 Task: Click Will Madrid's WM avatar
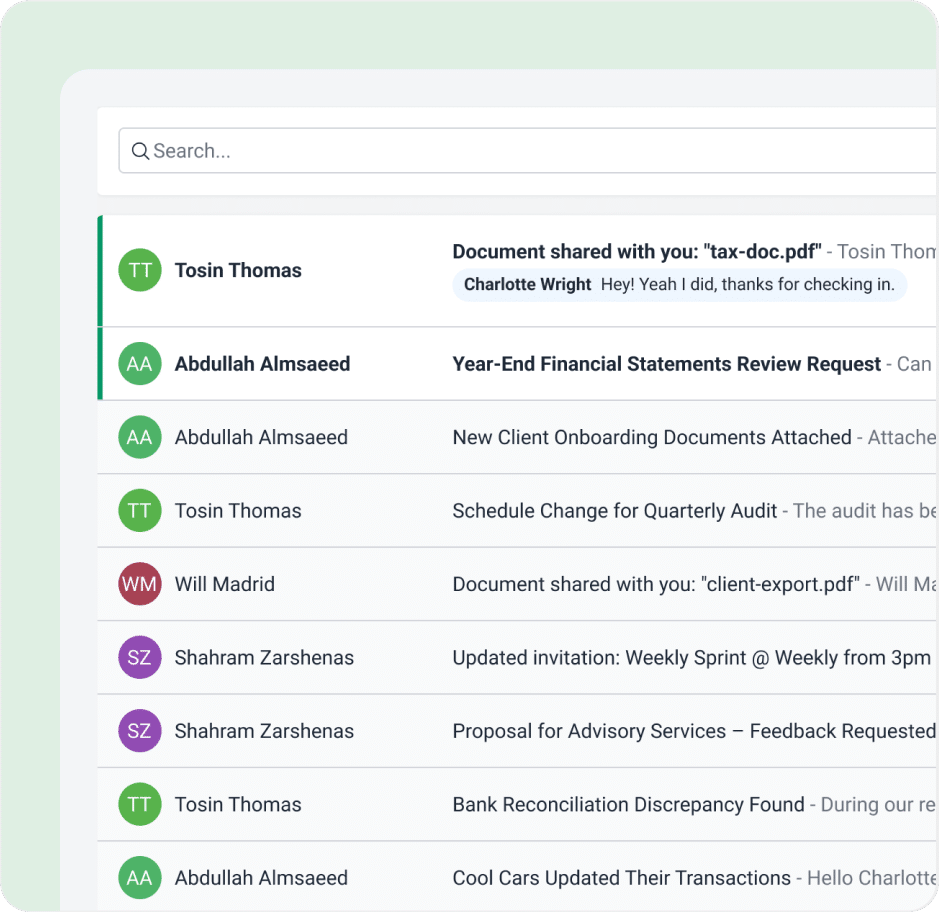click(x=140, y=584)
